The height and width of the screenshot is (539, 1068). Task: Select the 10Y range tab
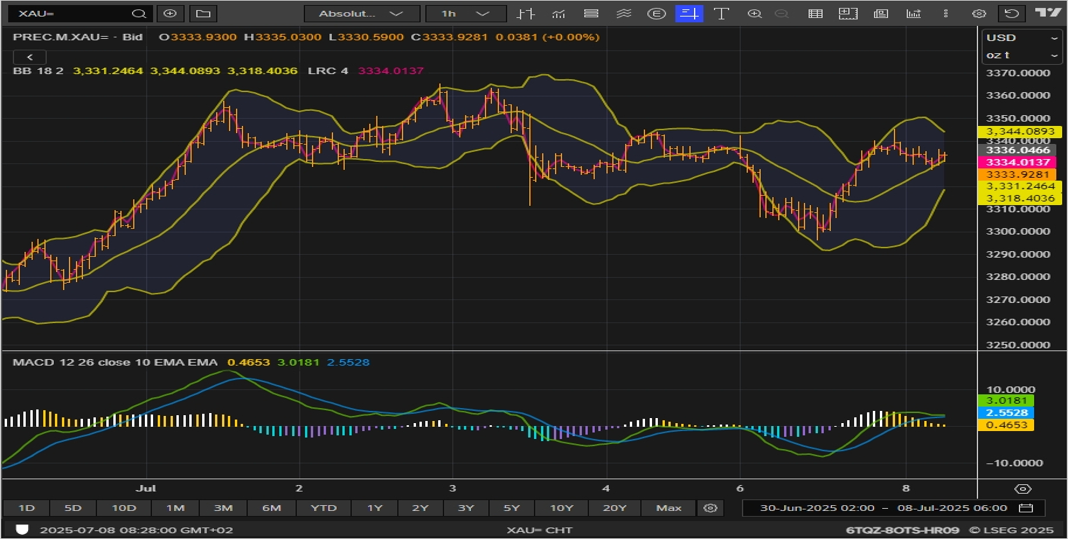[x=561, y=508]
